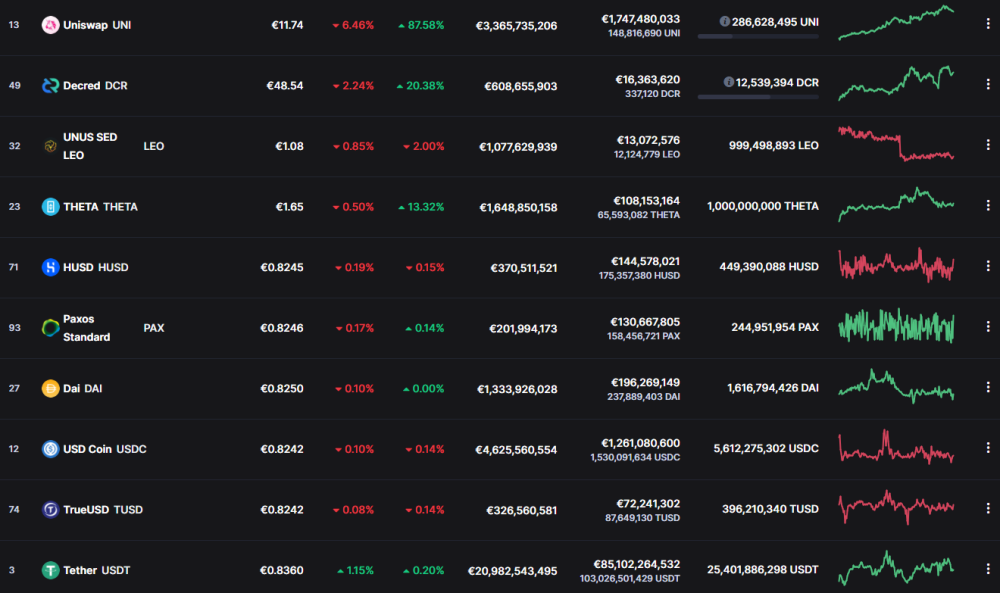
Task: Click the UNUS SED LEO coin logo
Action: click(x=50, y=146)
